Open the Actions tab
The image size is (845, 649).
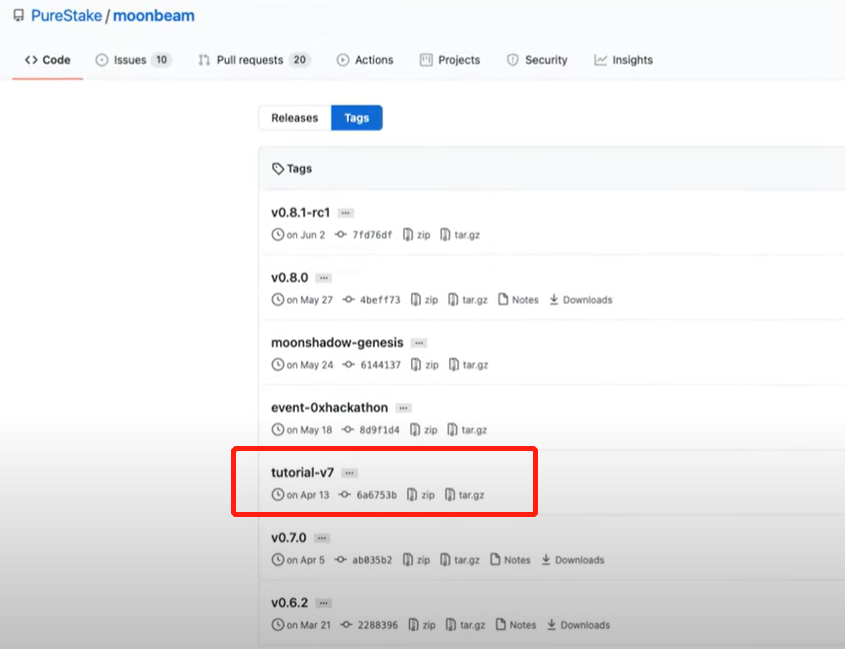pos(365,60)
